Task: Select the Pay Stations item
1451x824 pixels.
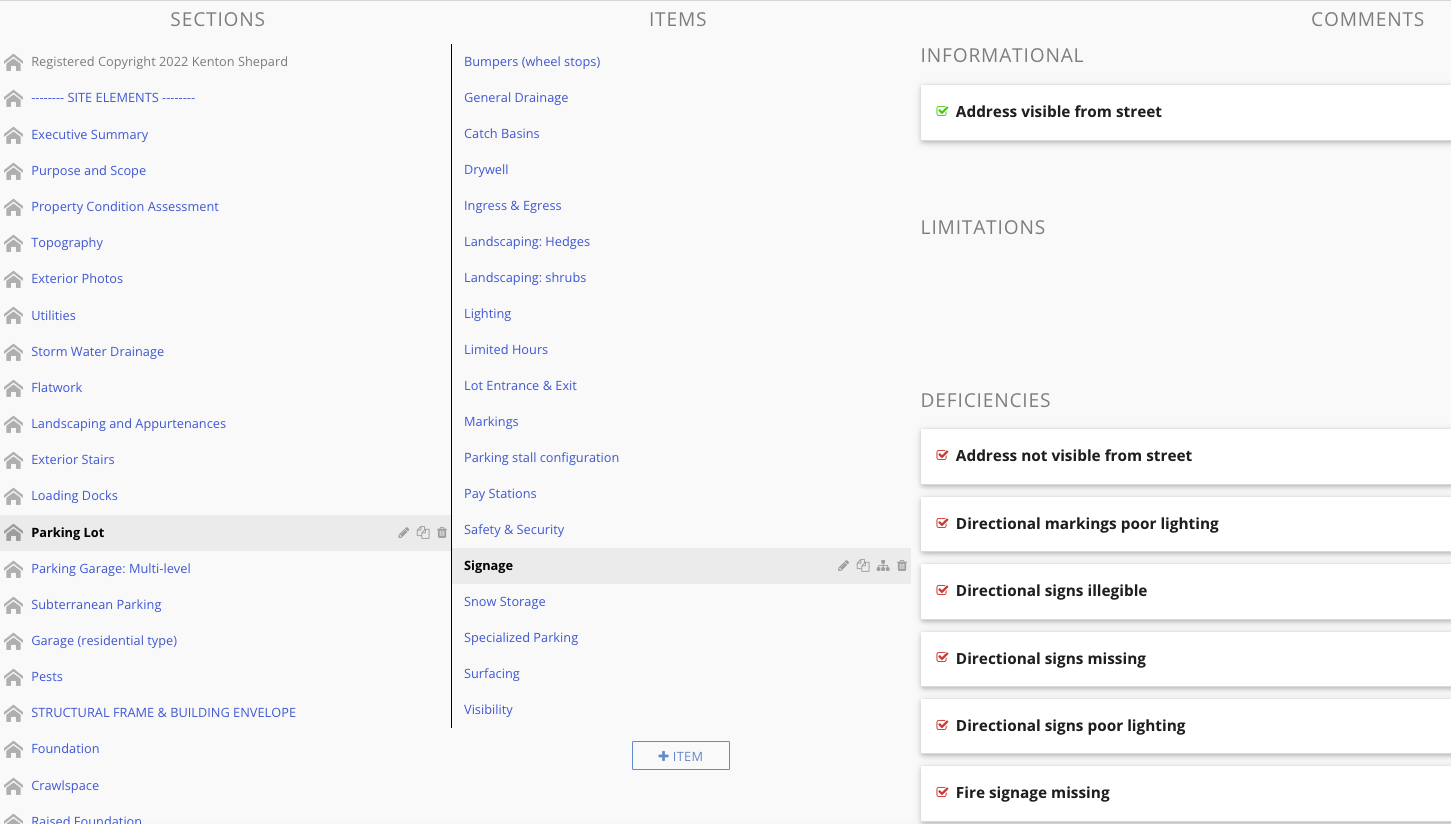Action: tap(500, 494)
